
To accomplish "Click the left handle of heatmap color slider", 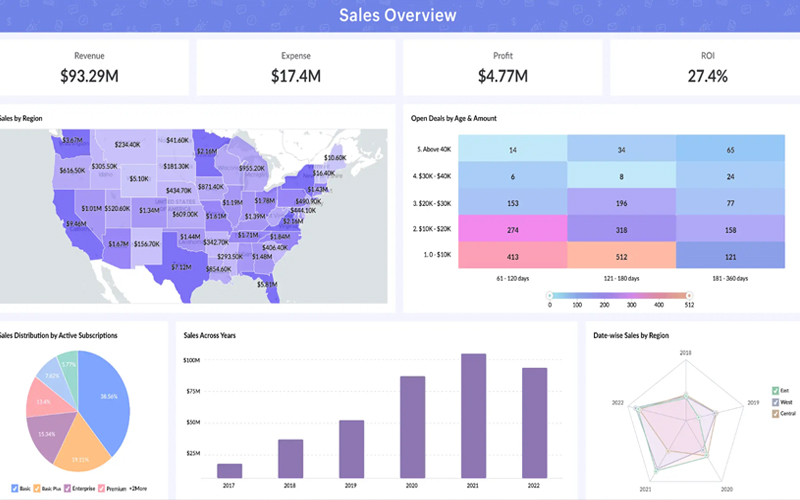I will click(x=551, y=295).
